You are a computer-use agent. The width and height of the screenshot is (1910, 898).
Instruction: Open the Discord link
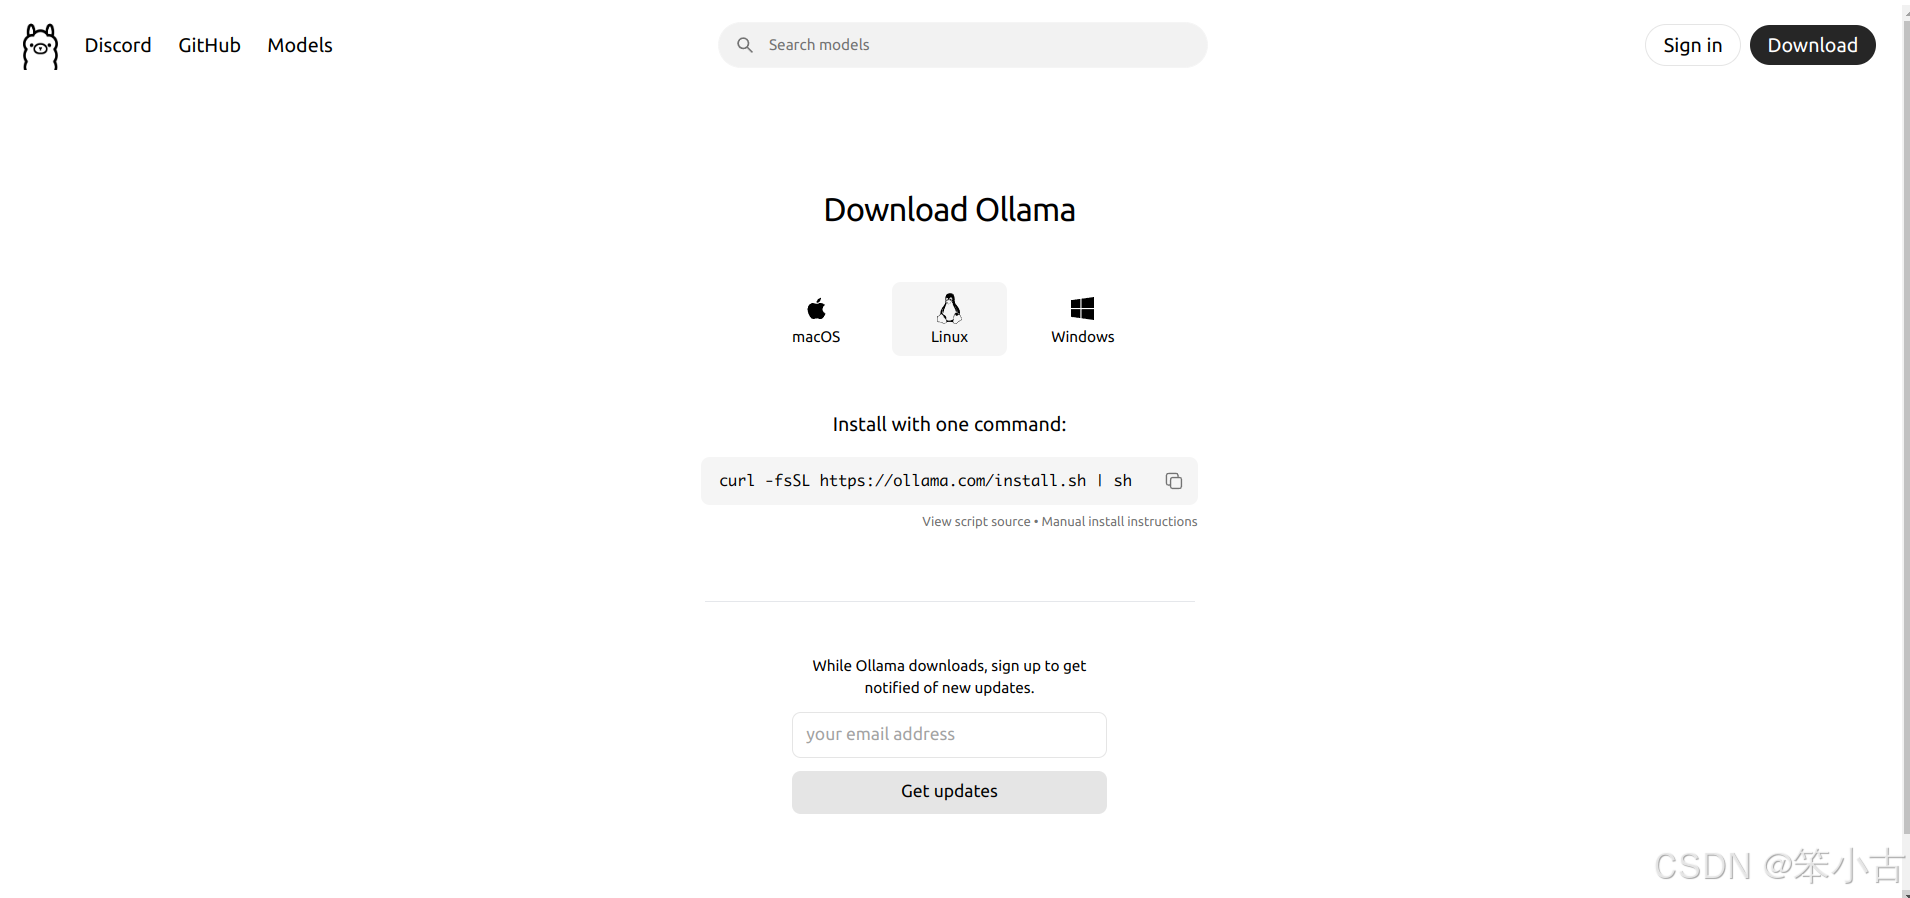coord(118,45)
